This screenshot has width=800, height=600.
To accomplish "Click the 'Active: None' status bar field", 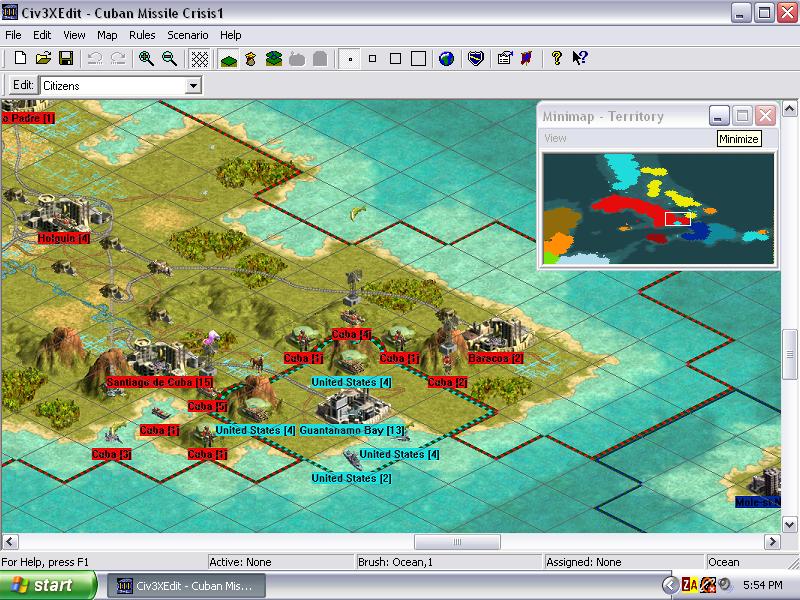I will [x=280, y=562].
